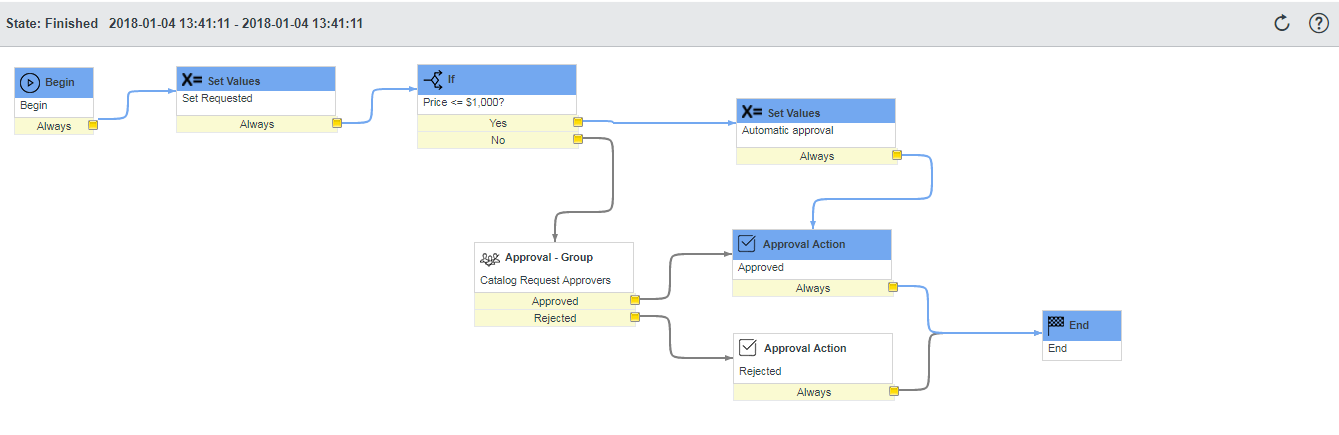
Task: Click the 'Yes' condition row
Action: [497, 123]
